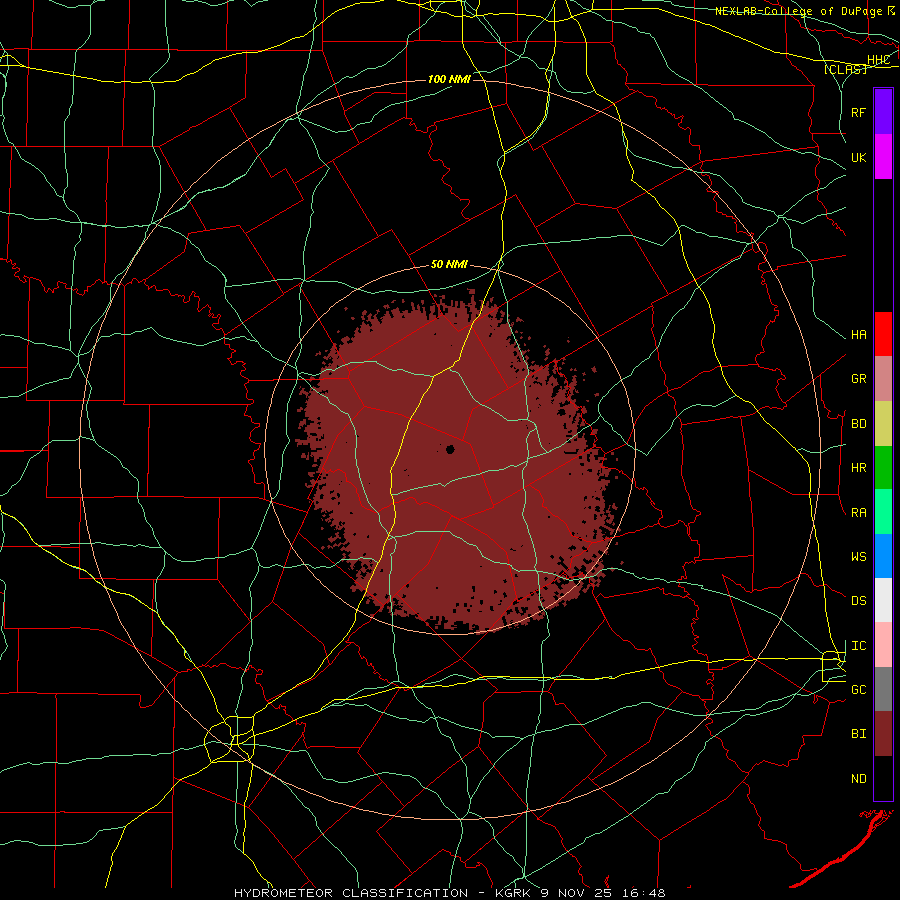
Task: Click the "100 NMI" range ring label
Action: pyautogui.click(x=449, y=79)
